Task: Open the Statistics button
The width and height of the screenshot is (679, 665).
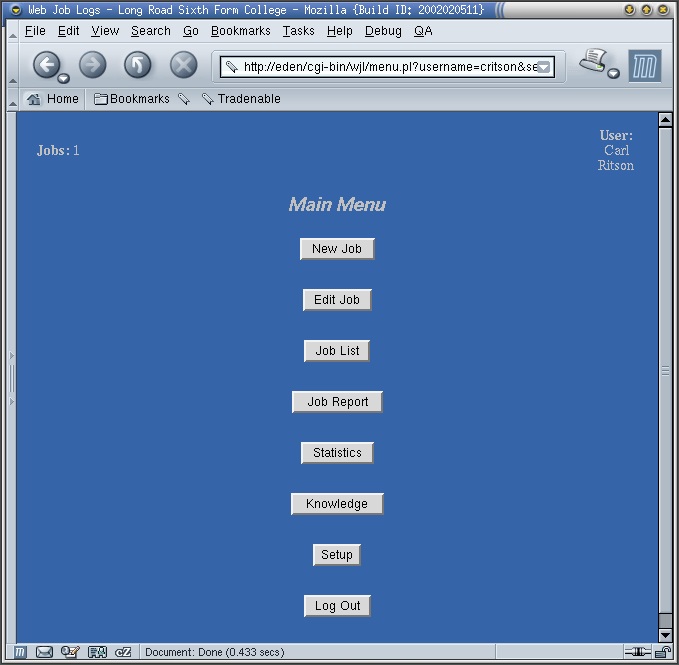Action: tap(337, 453)
